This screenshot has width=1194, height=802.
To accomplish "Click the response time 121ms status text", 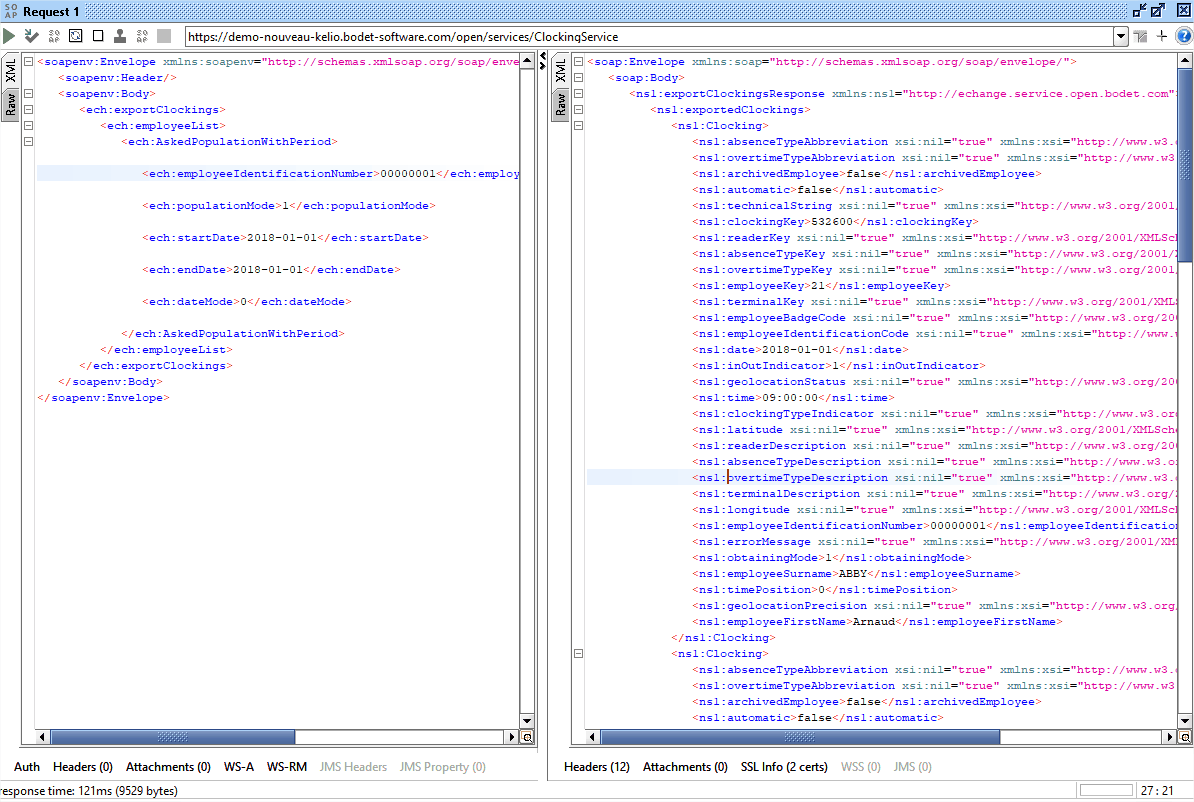I will (88, 791).
